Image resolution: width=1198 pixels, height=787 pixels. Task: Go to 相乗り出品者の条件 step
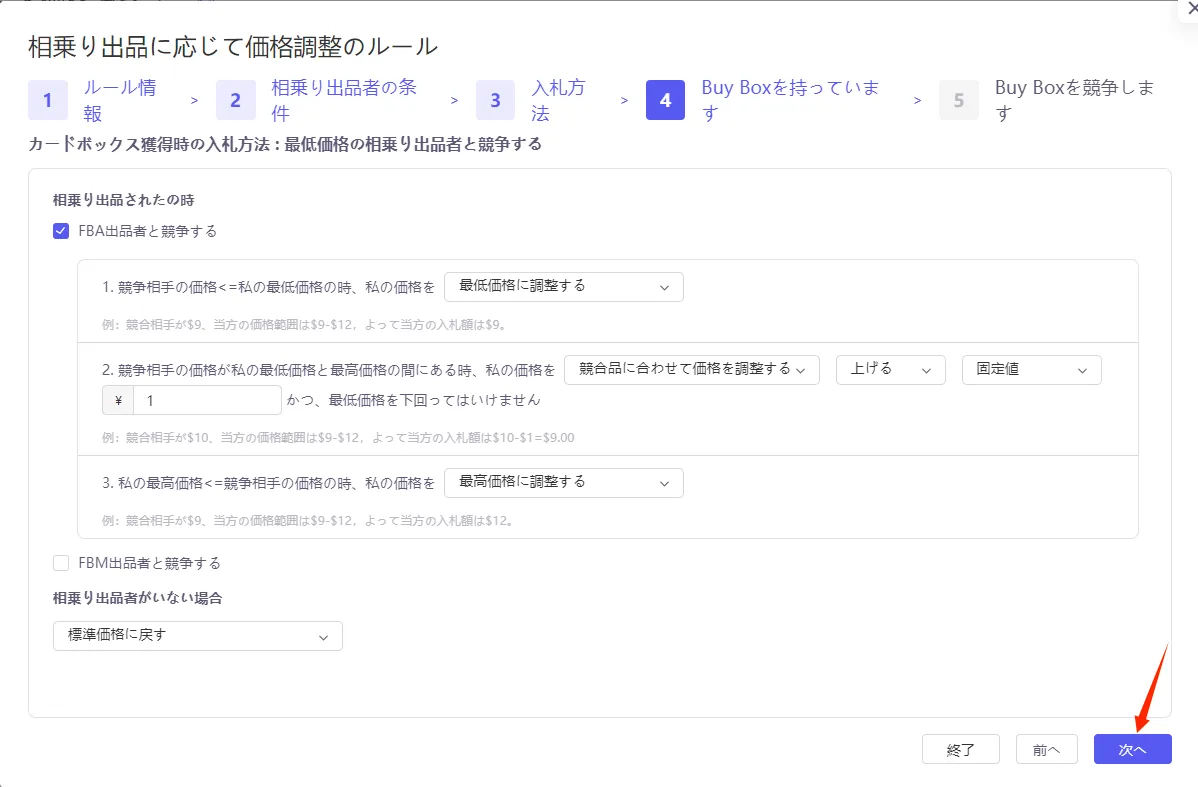344,100
